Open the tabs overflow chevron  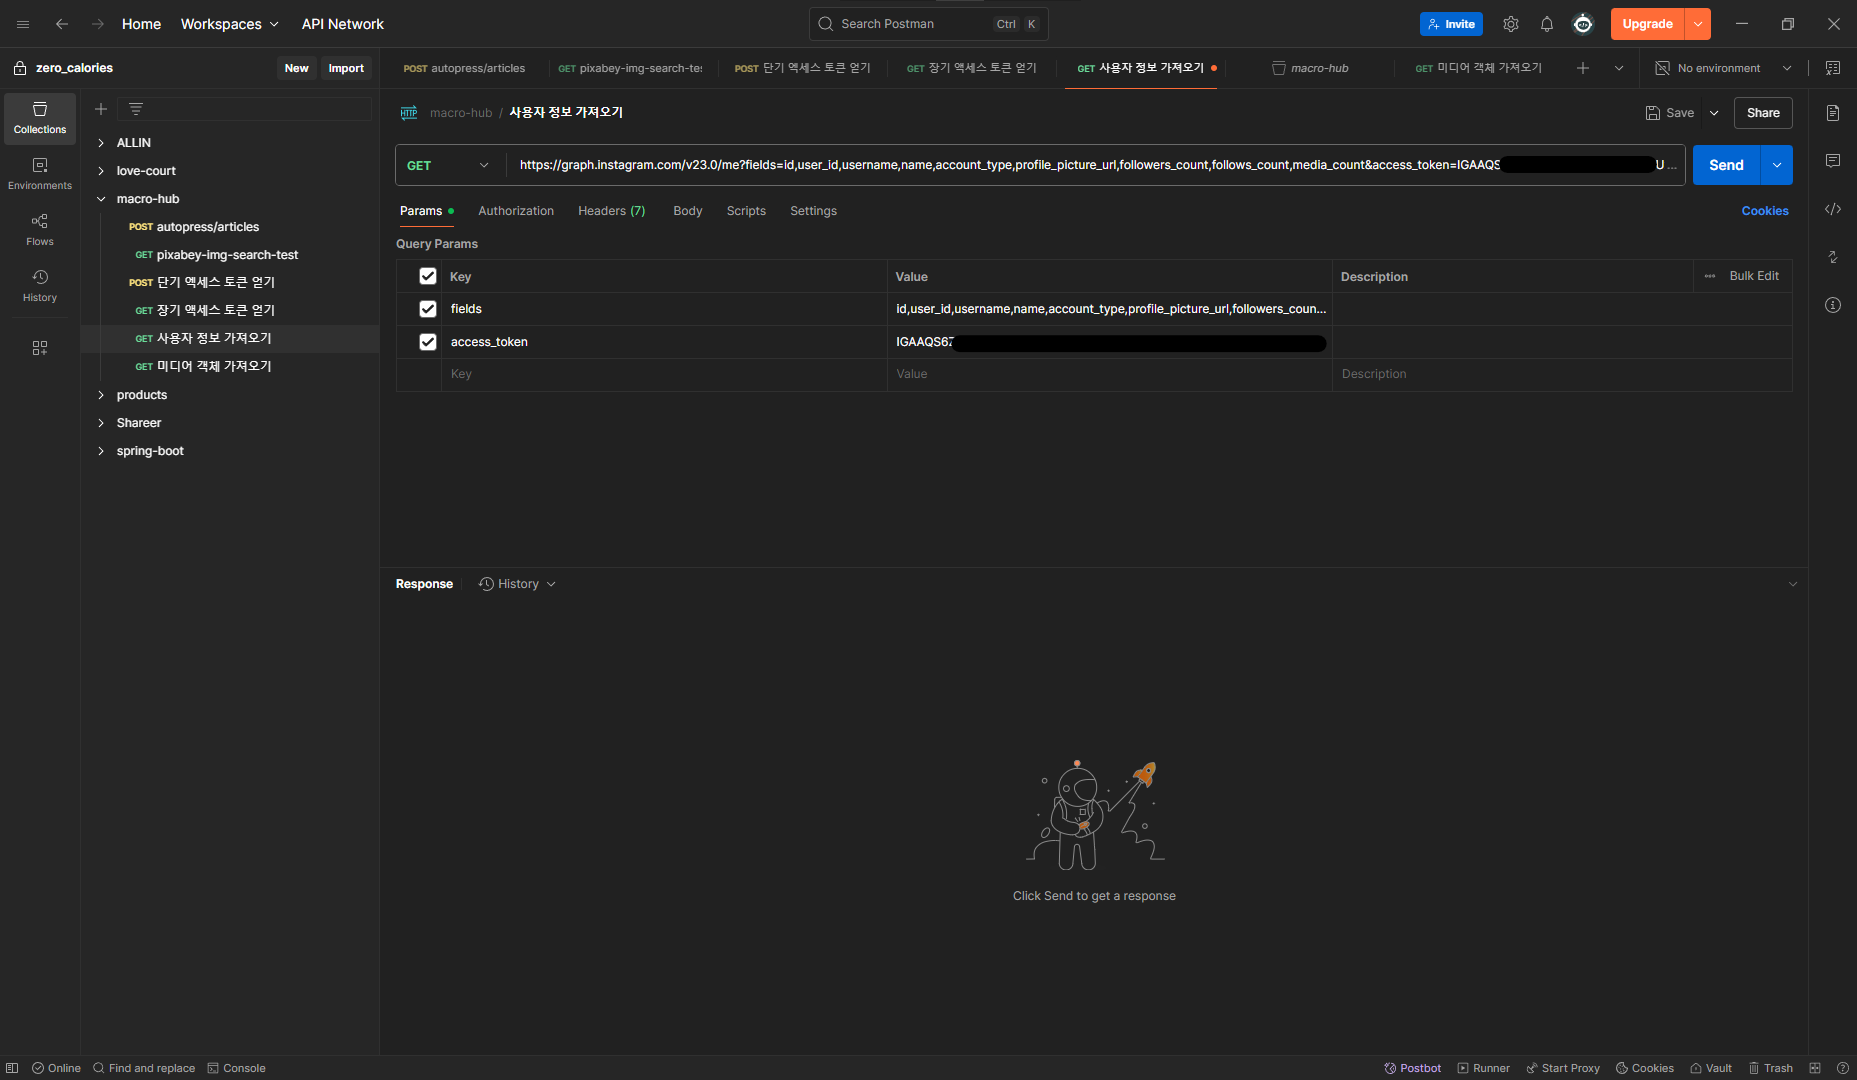click(x=1619, y=68)
